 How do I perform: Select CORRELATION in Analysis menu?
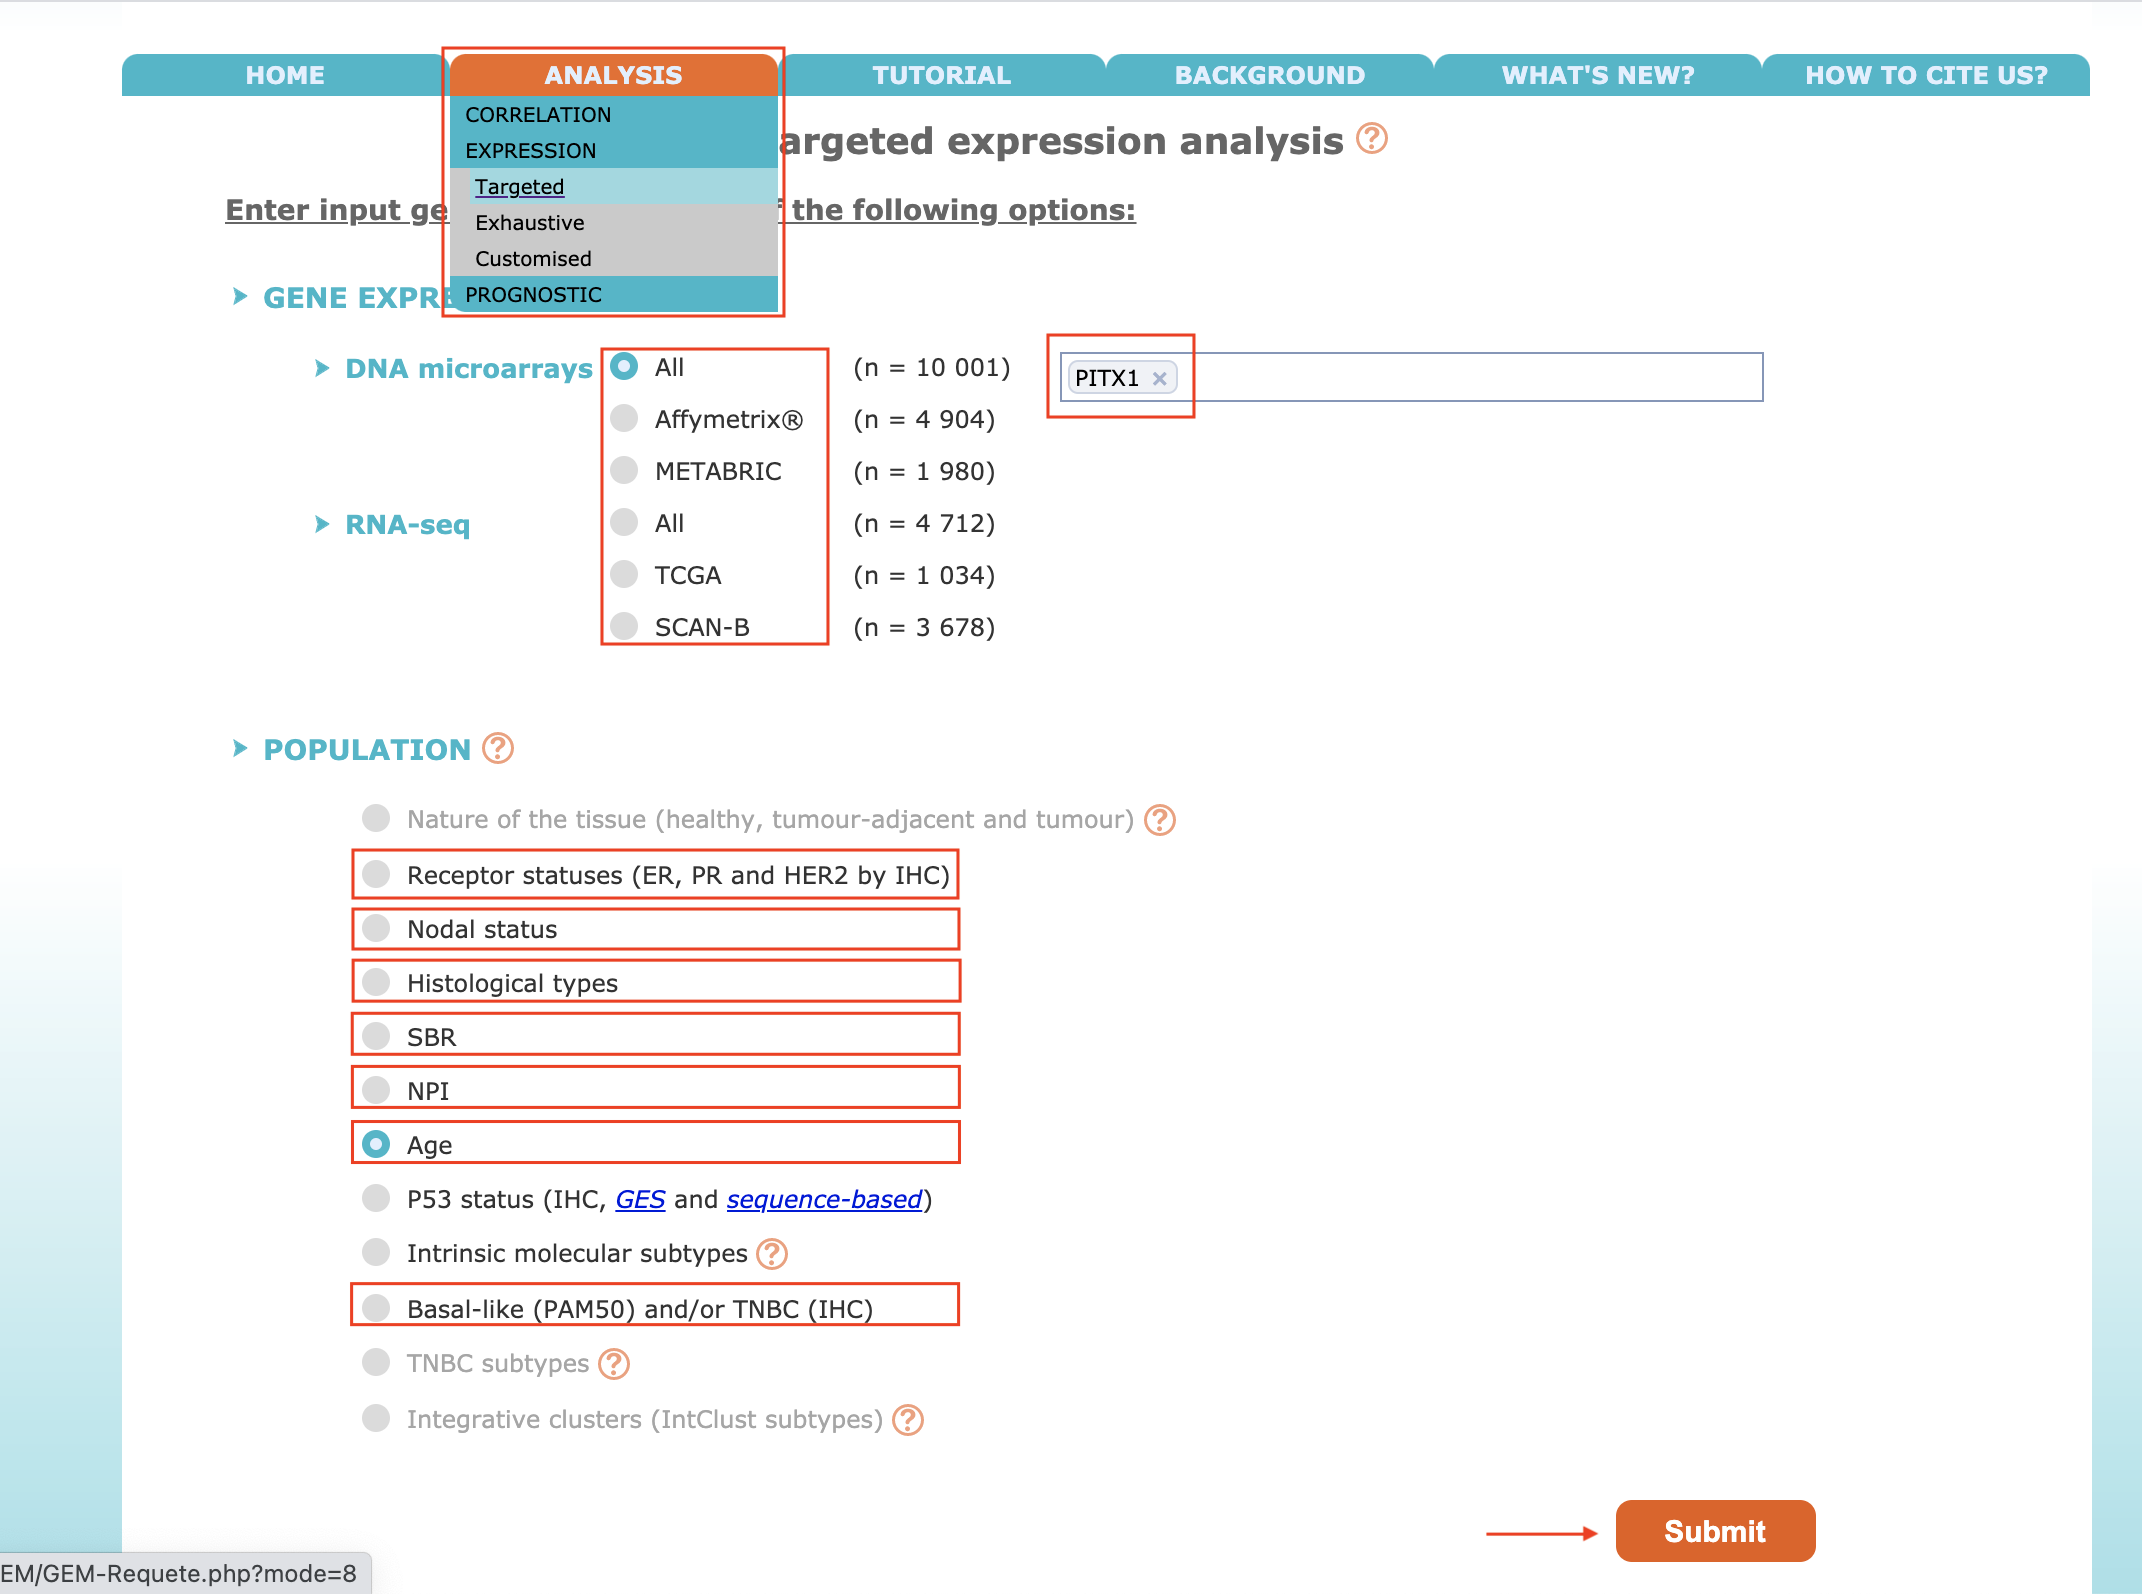tap(613, 115)
